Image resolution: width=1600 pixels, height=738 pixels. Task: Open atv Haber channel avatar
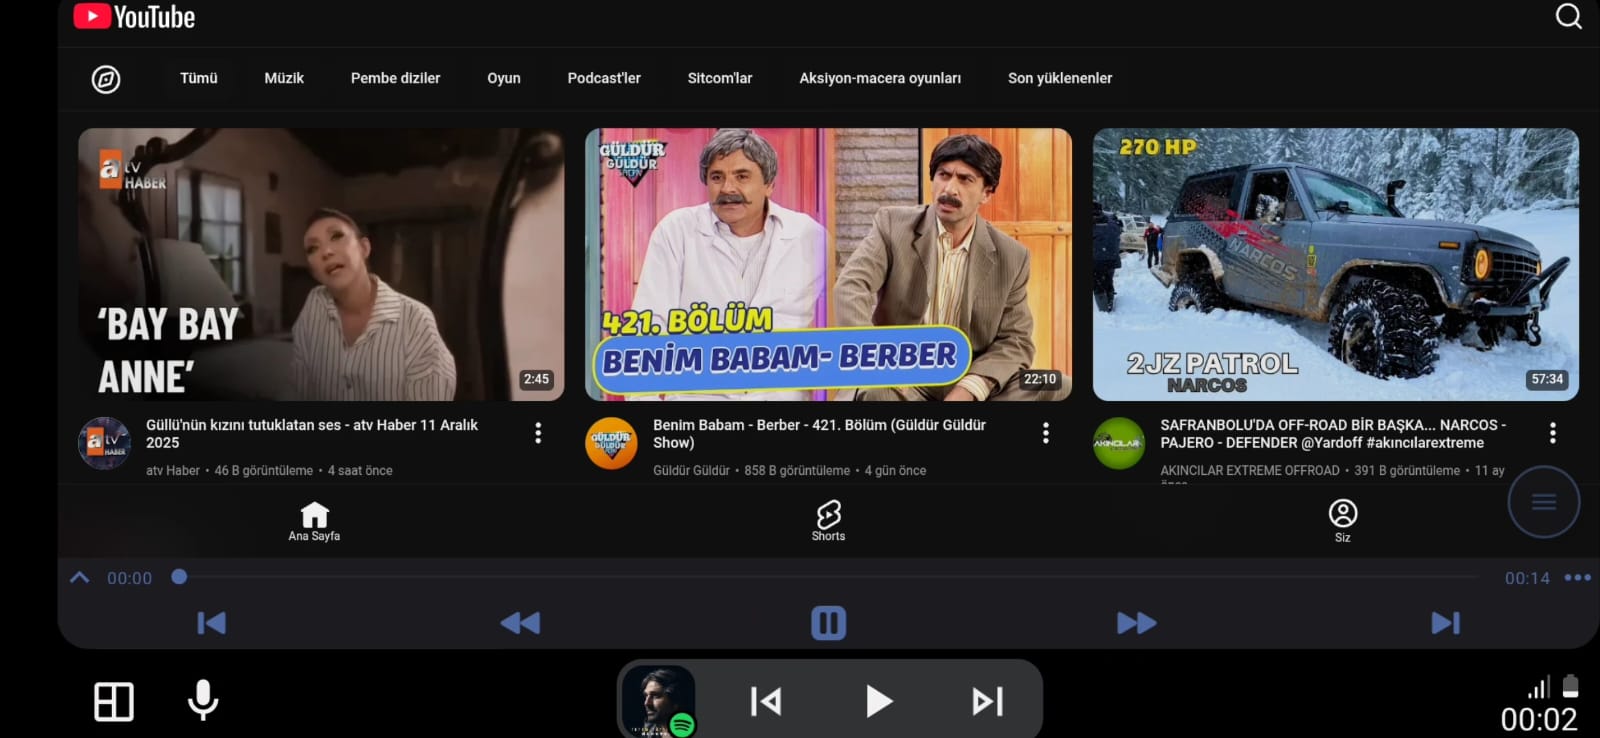[104, 443]
